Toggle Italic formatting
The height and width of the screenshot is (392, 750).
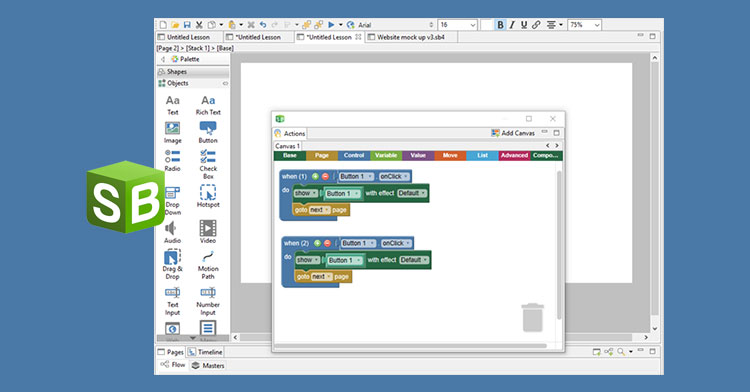coord(512,25)
